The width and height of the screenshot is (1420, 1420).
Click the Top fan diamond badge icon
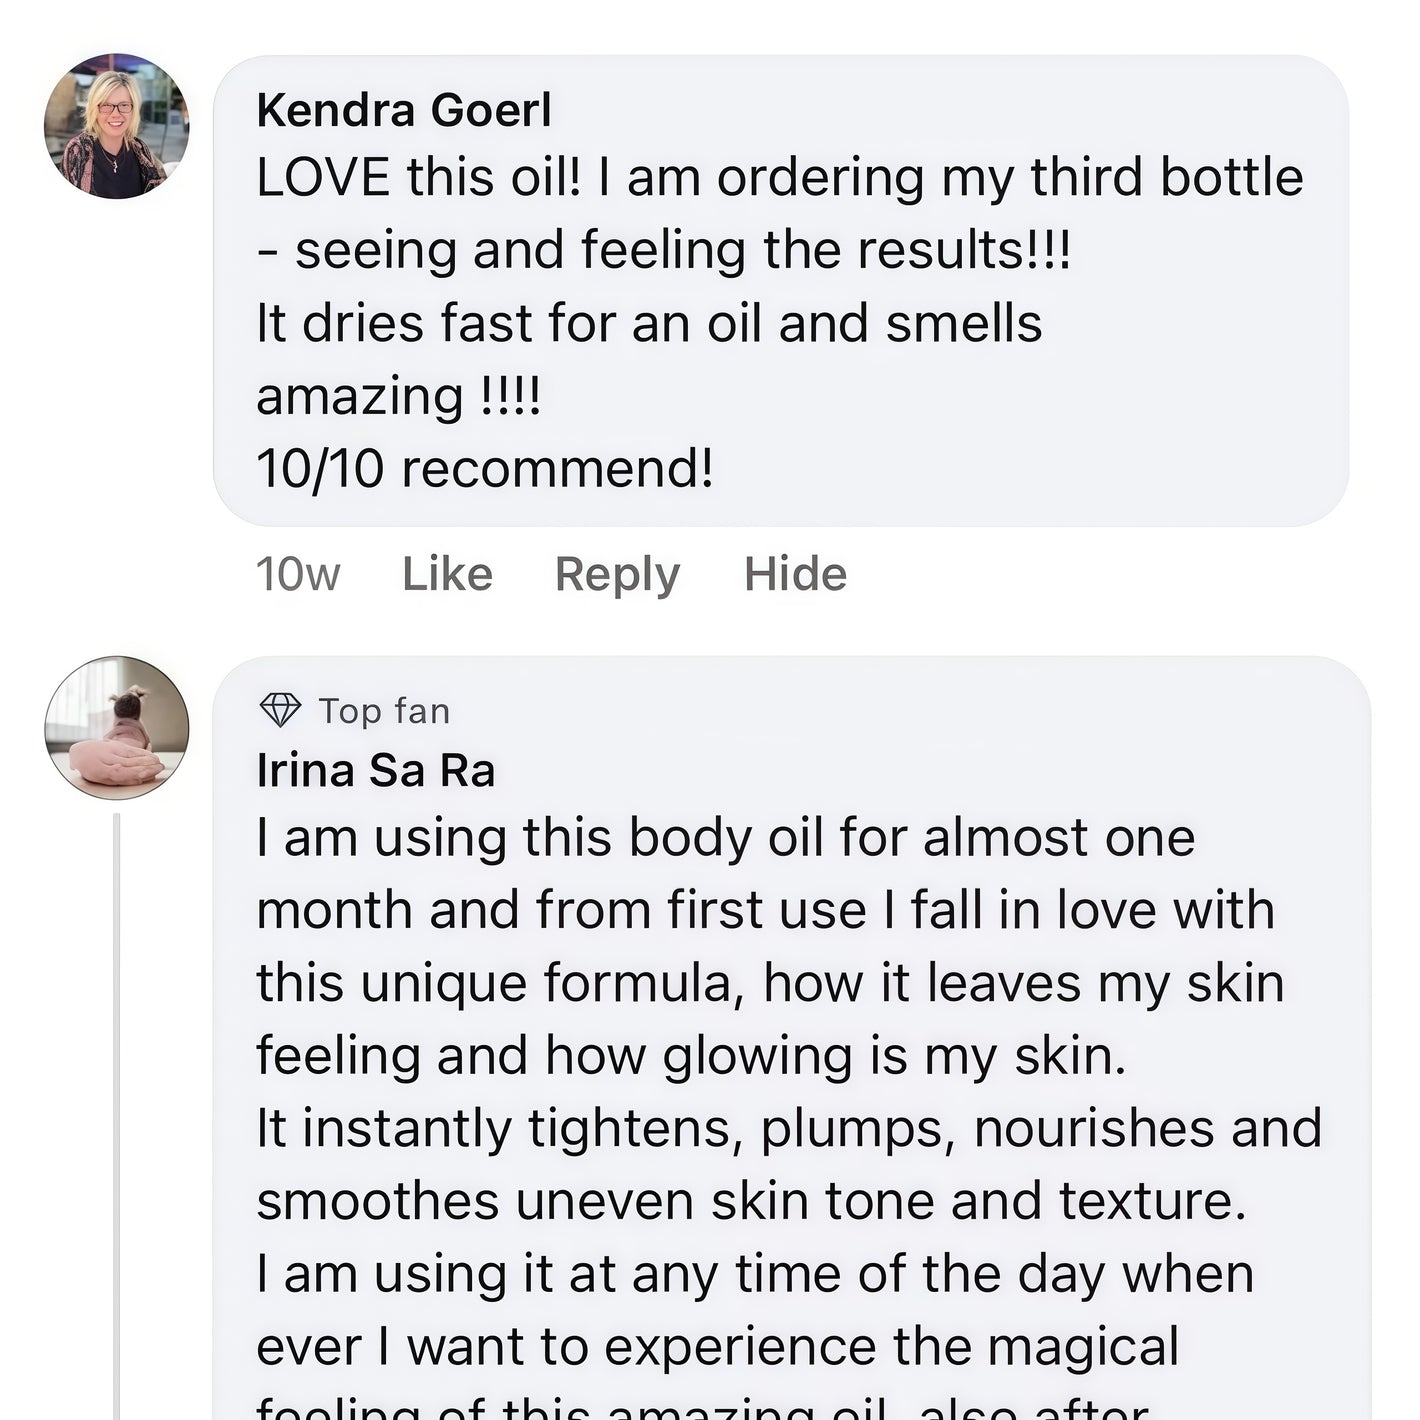(x=280, y=710)
